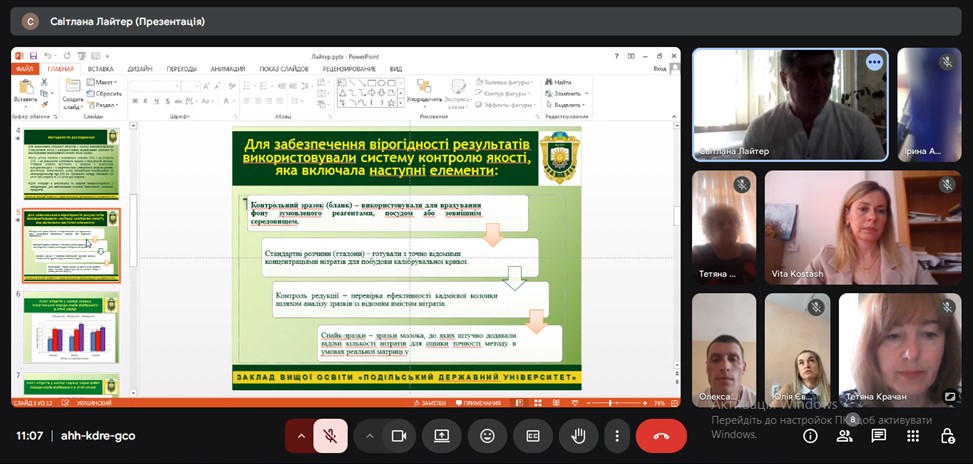The width and height of the screenshot is (973, 464).
Task: Toggle the camera on or off
Action: point(398,436)
